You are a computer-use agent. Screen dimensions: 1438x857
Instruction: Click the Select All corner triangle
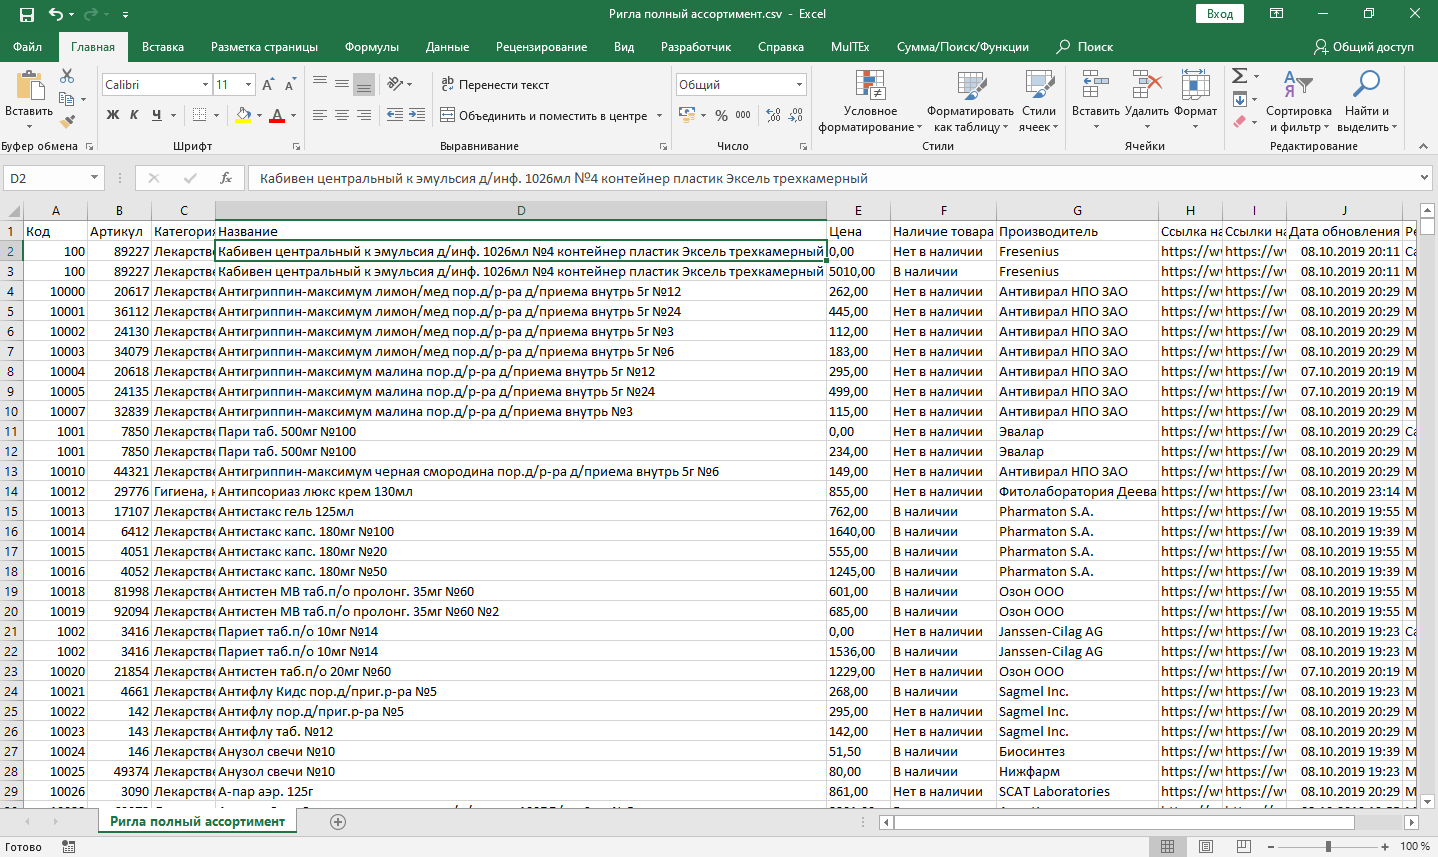click(x=12, y=210)
